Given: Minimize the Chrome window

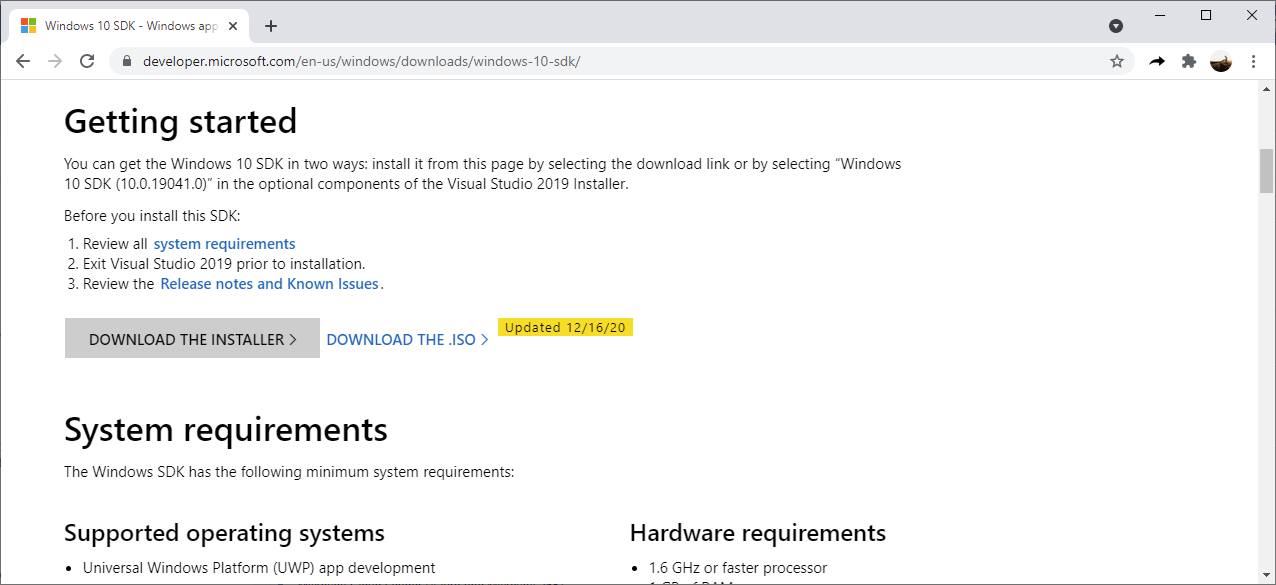Looking at the screenshot, I should [1160, 15].
